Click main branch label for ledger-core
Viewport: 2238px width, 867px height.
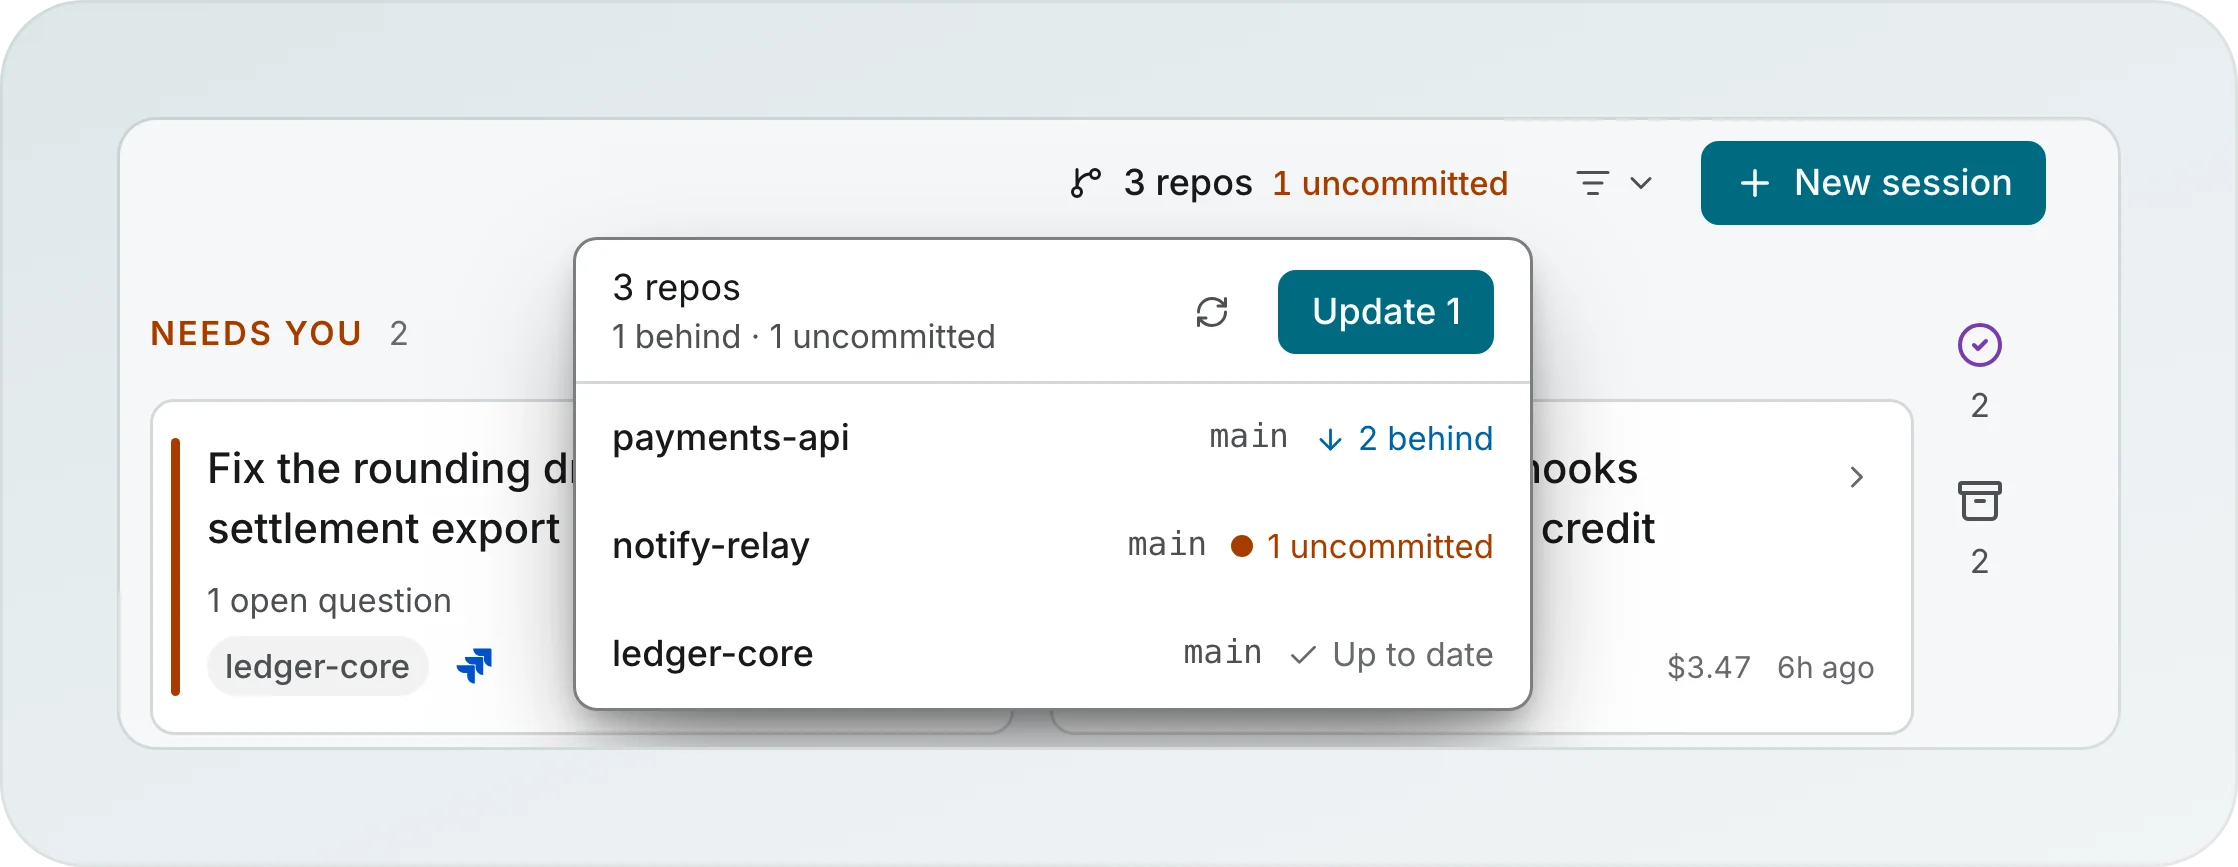(1222, 653)
